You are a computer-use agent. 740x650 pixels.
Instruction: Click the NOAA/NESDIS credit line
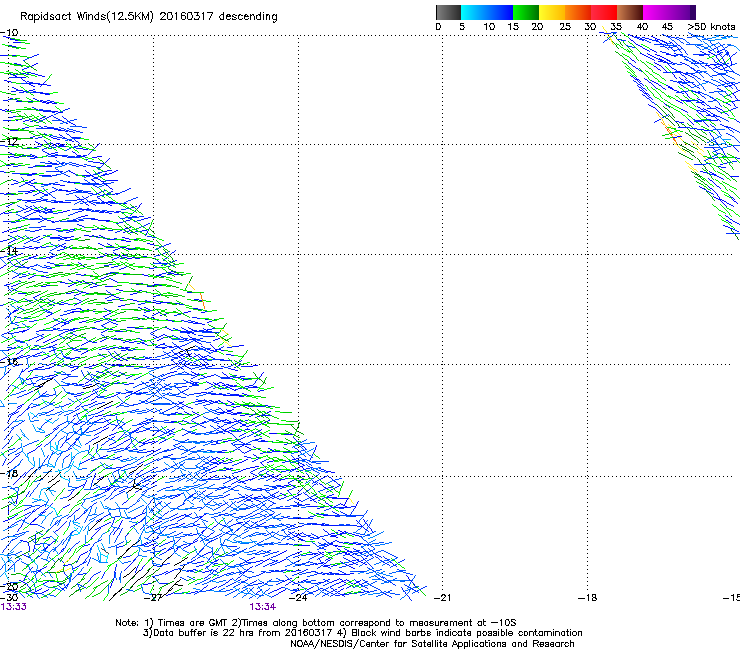(x=432, y=644)
